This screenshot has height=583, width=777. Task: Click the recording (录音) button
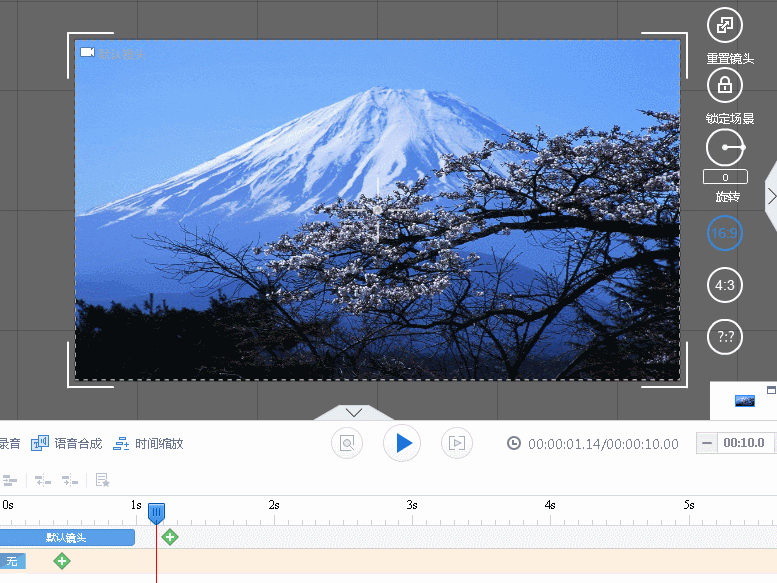(9, 443)
